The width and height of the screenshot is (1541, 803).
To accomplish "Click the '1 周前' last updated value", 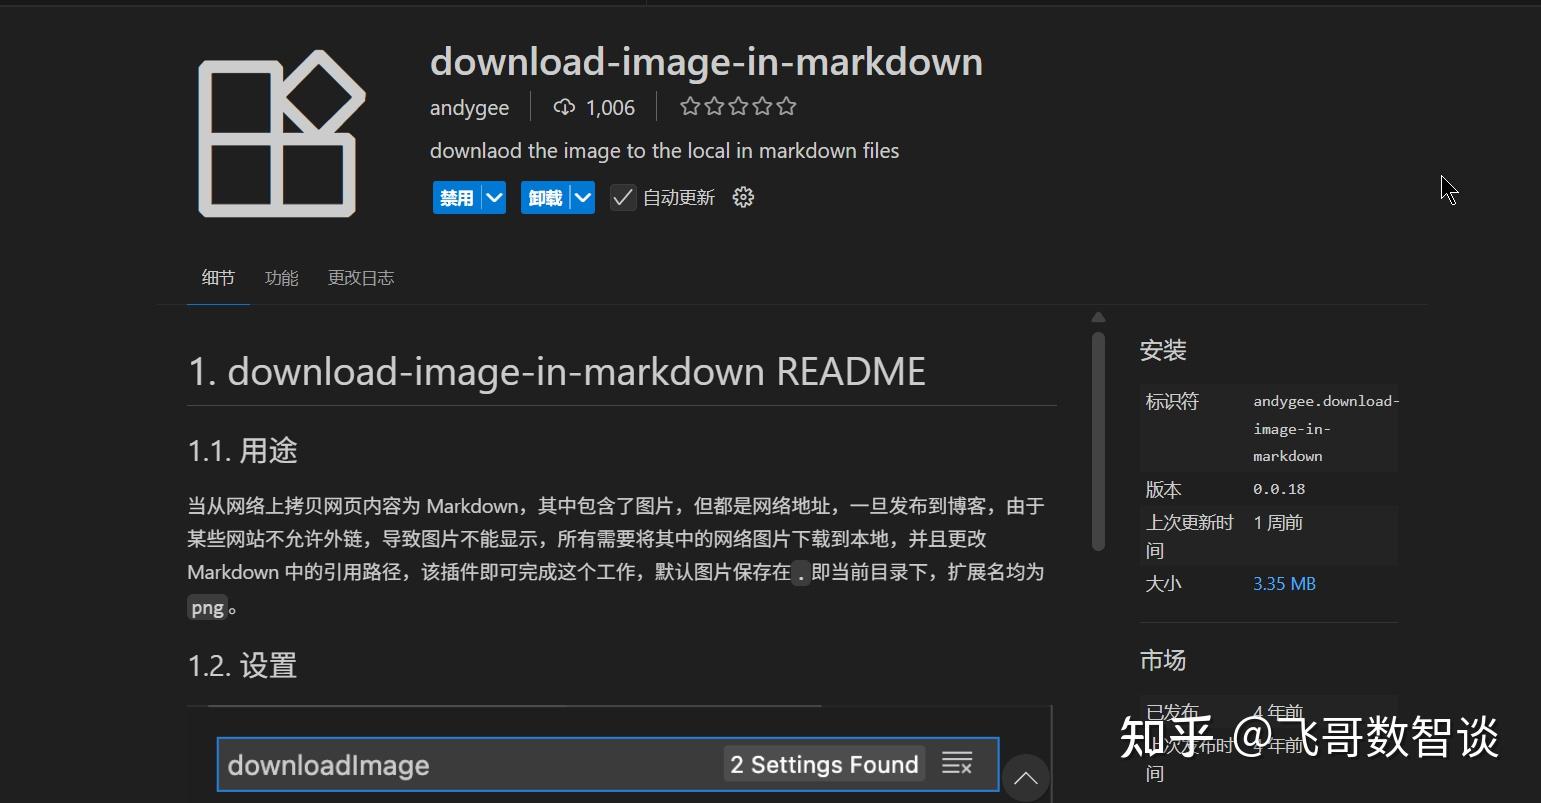I will coord(1278,522).
